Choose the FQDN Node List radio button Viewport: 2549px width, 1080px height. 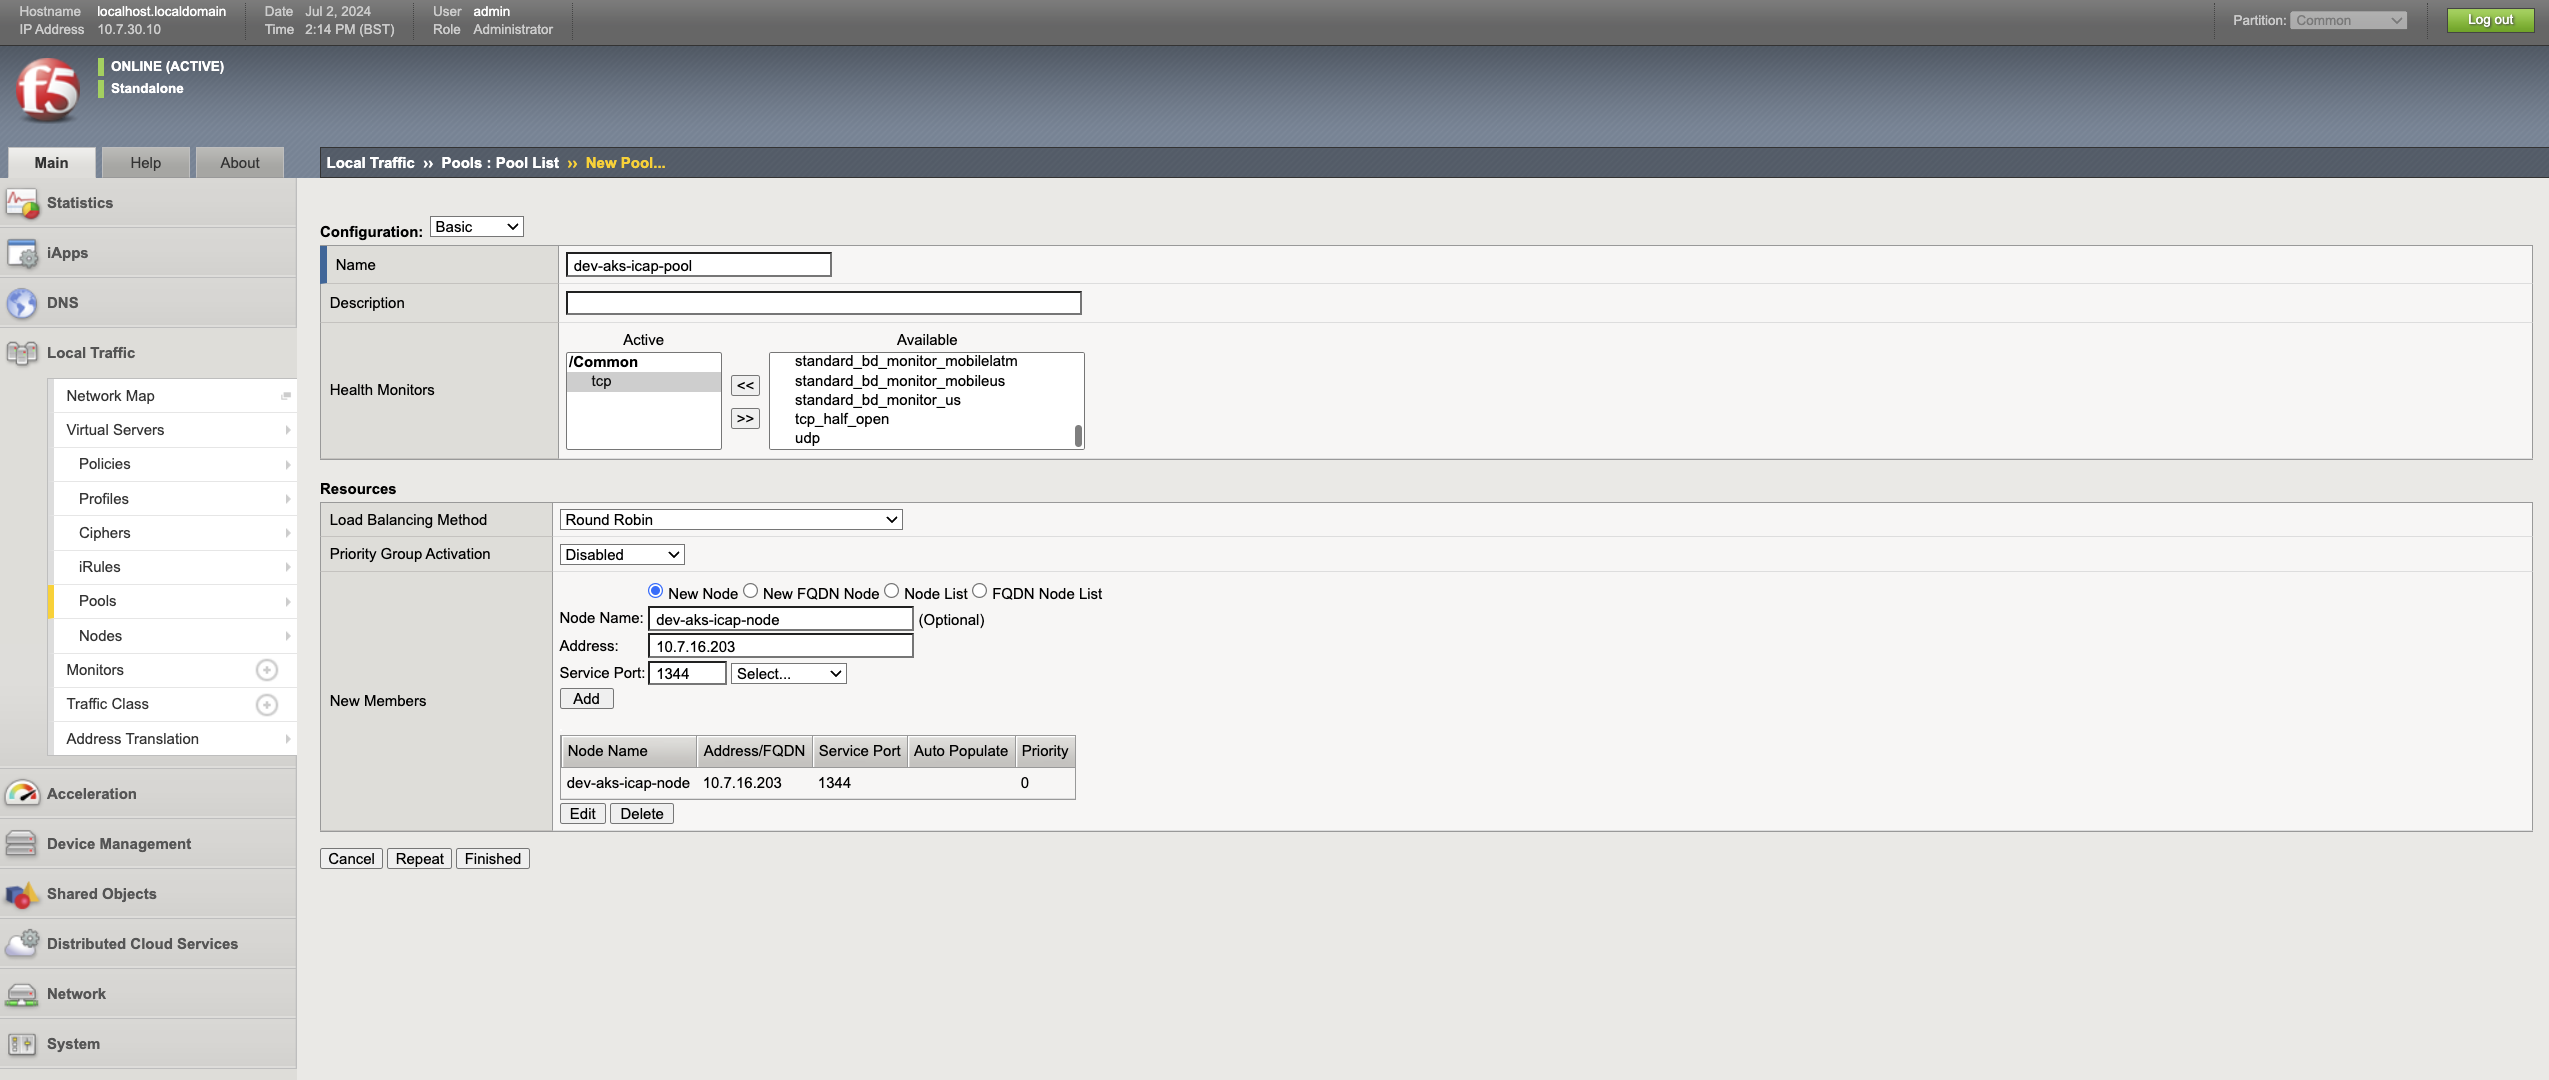click(x=980, y=592)
